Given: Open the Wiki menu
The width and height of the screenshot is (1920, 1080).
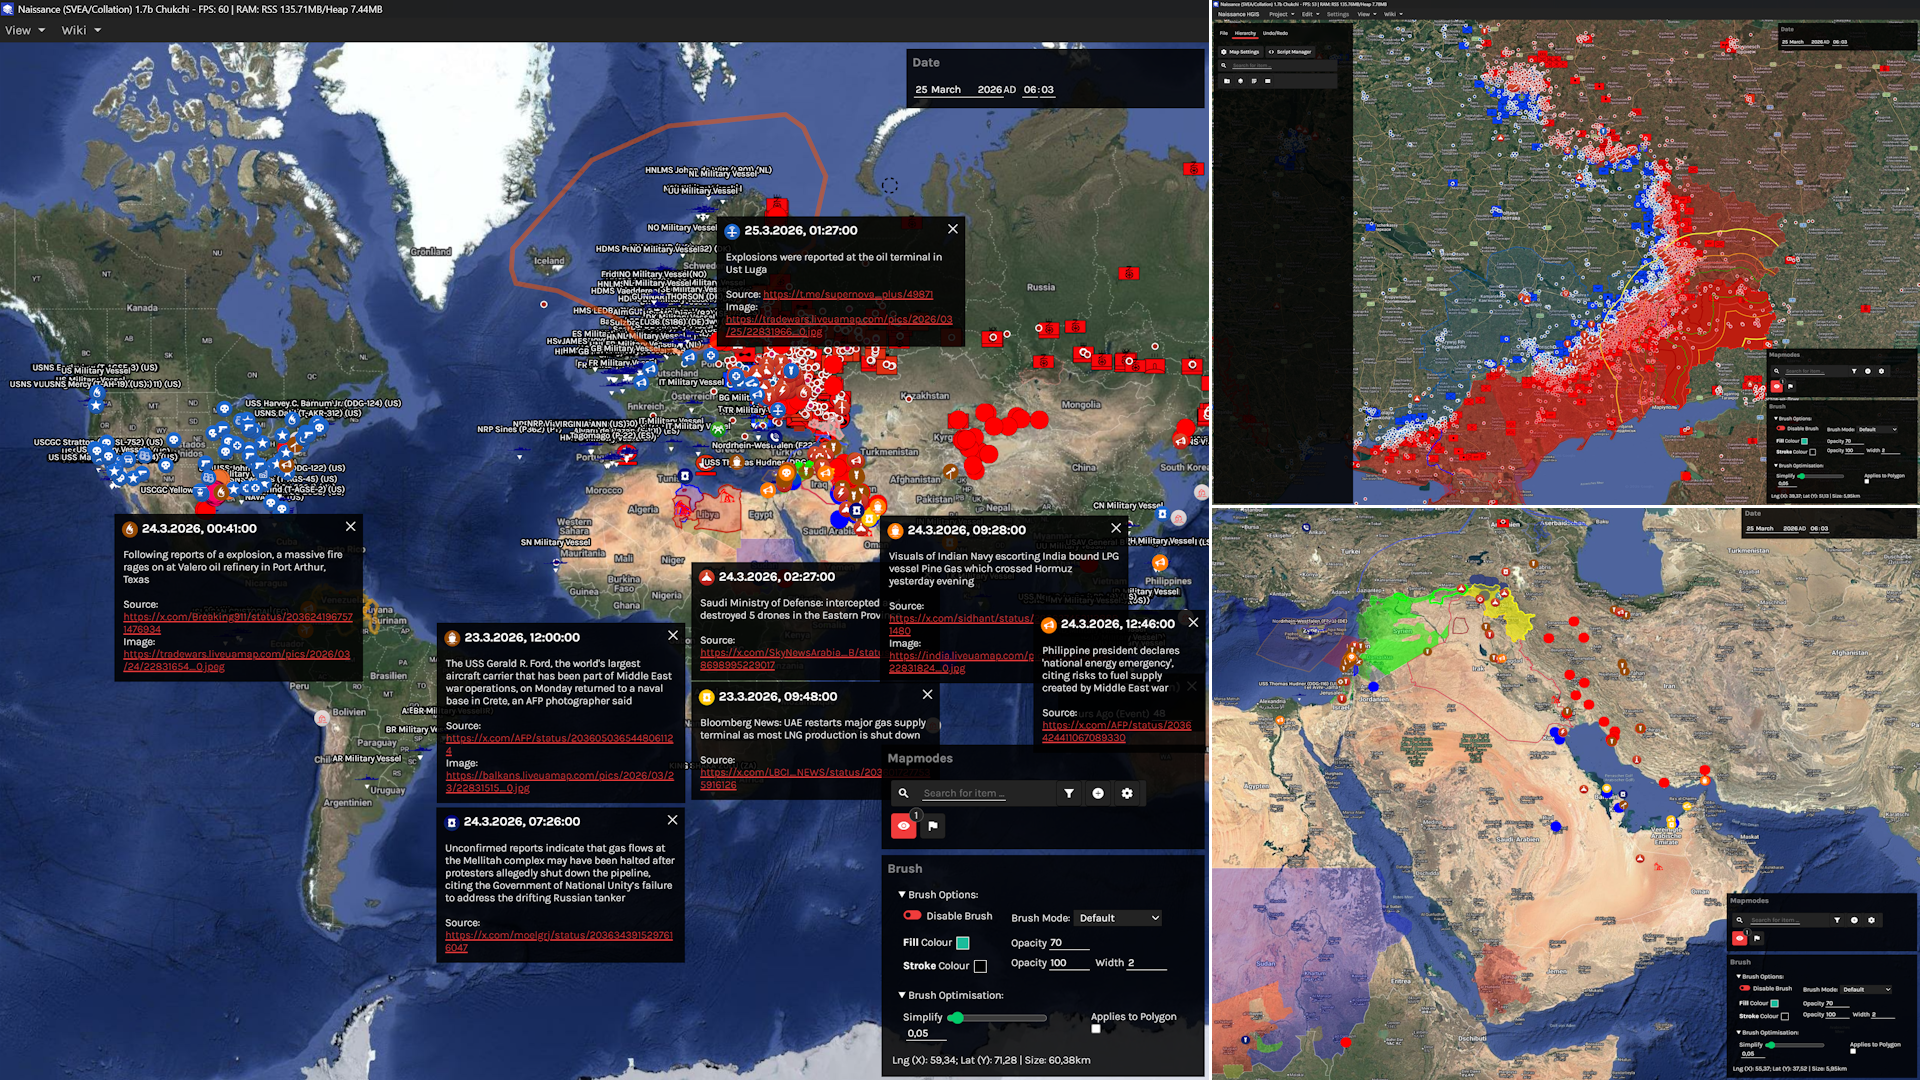Looking at the screenshot, I should (x=81, y=30).
